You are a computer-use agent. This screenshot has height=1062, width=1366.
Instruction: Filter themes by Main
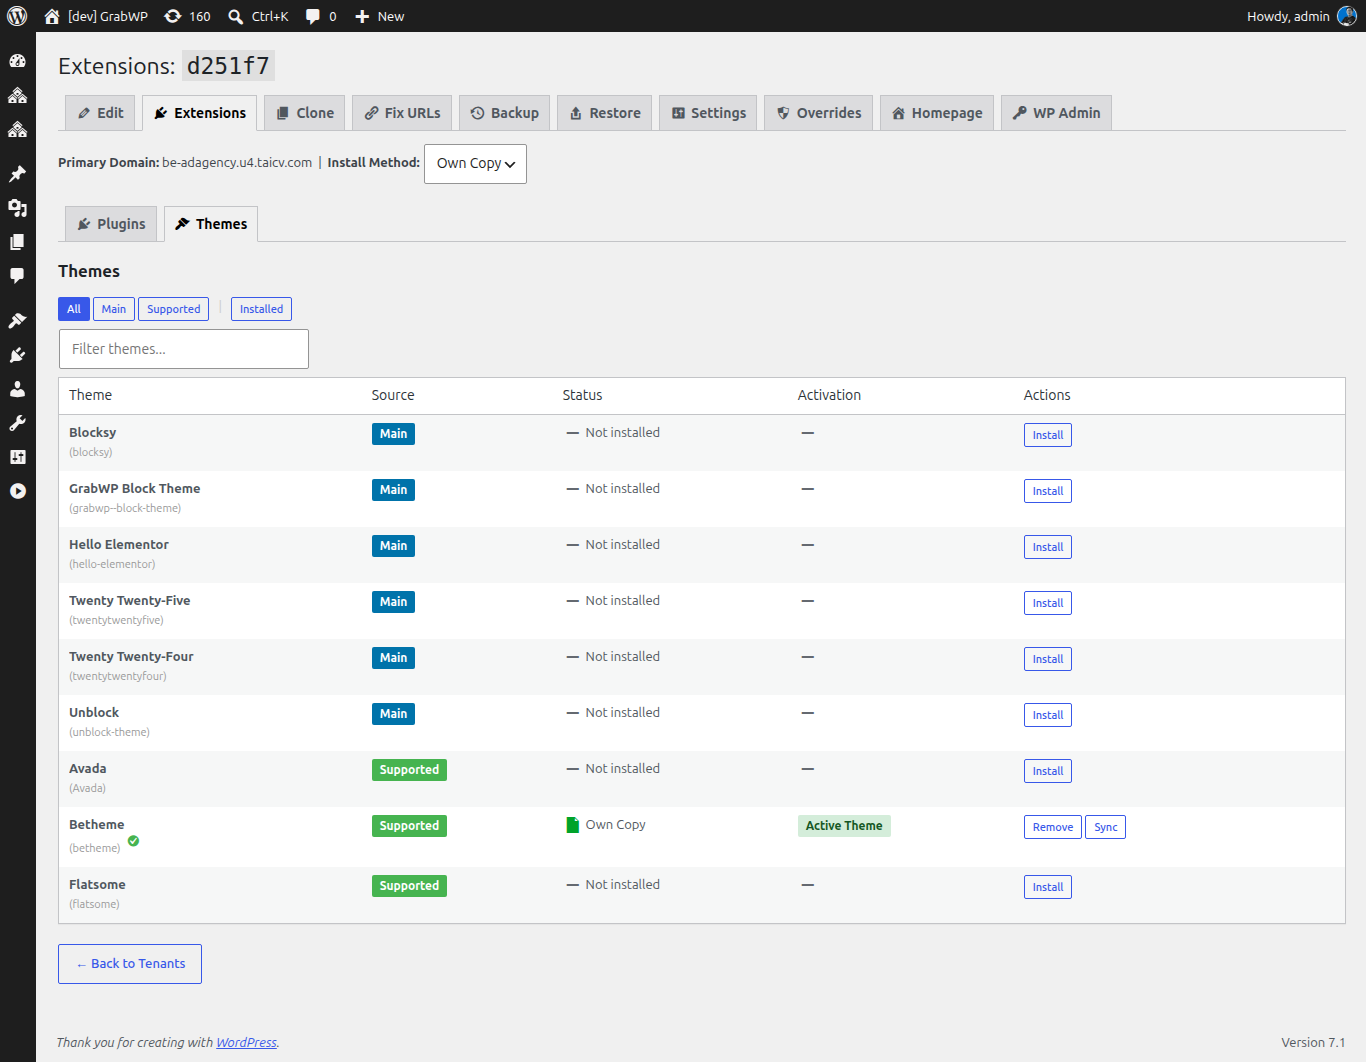click(x=114, y=309)
